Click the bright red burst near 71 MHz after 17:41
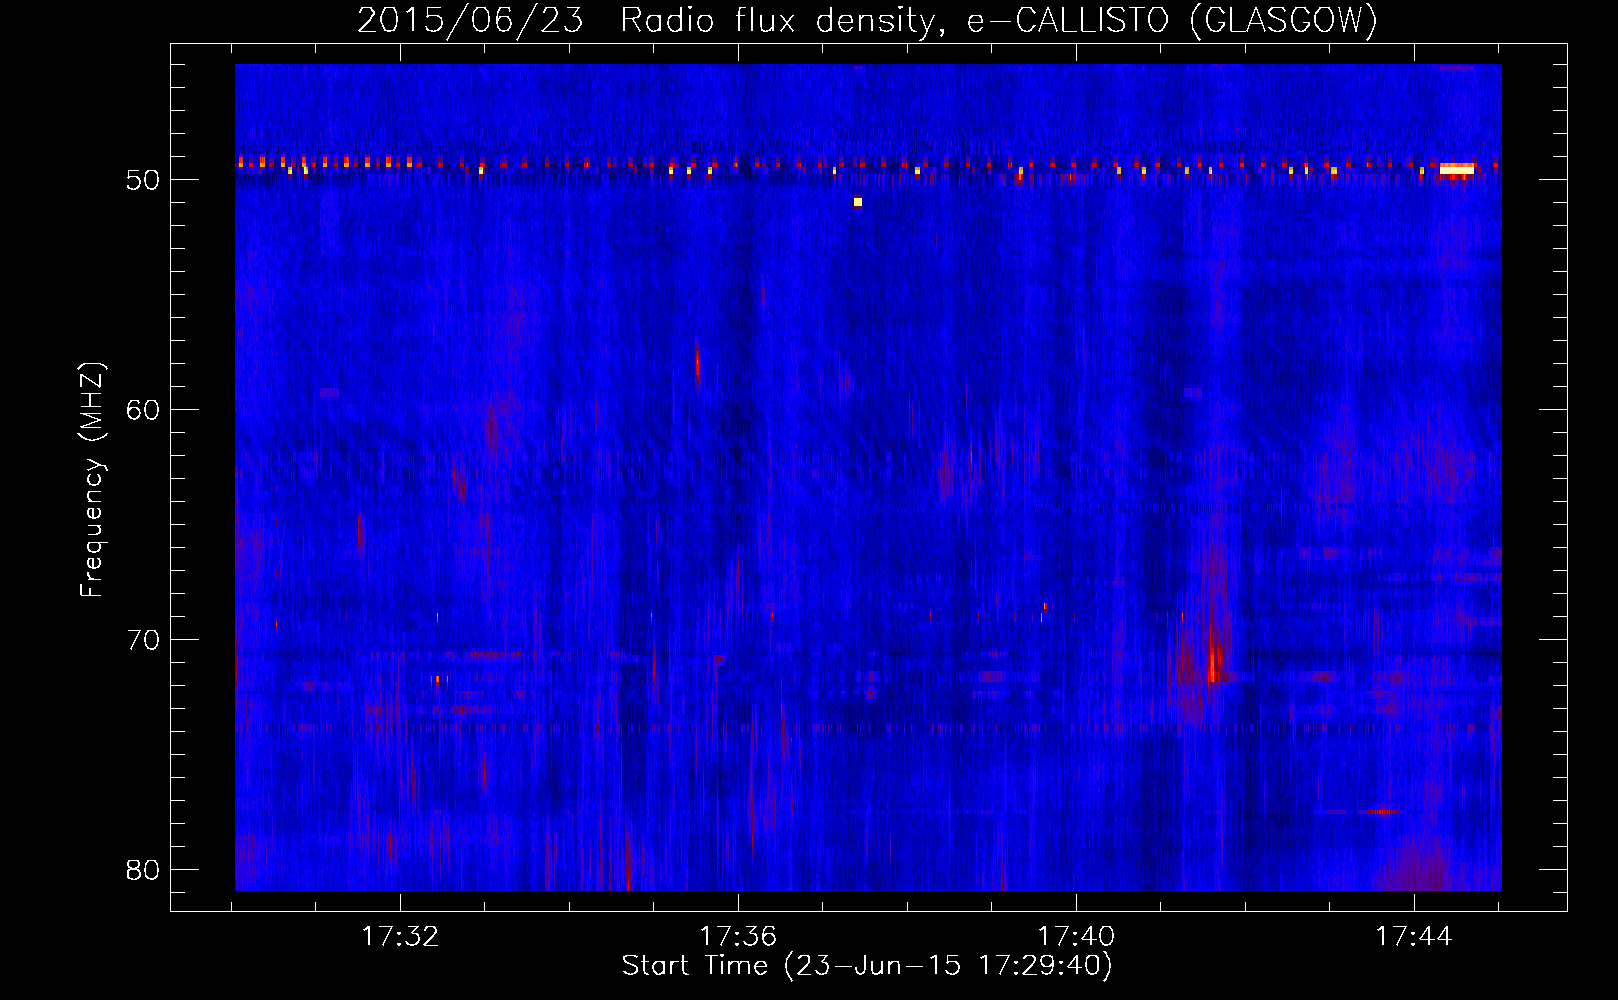Viewport: 1618px width, 1000px height. (1213, 659)
